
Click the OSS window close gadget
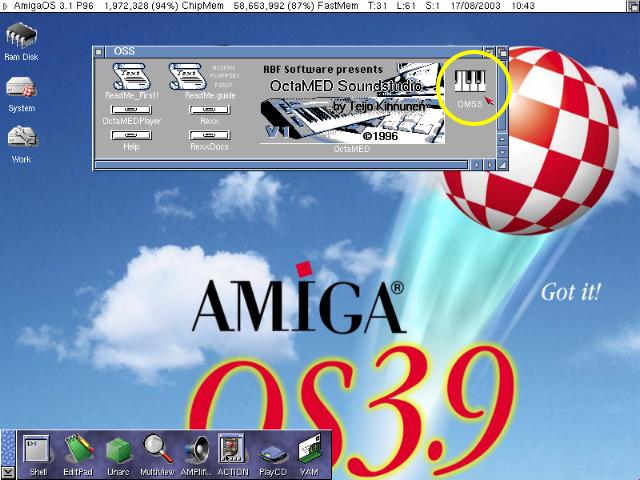pyautogui.click(x=99, y=52)
